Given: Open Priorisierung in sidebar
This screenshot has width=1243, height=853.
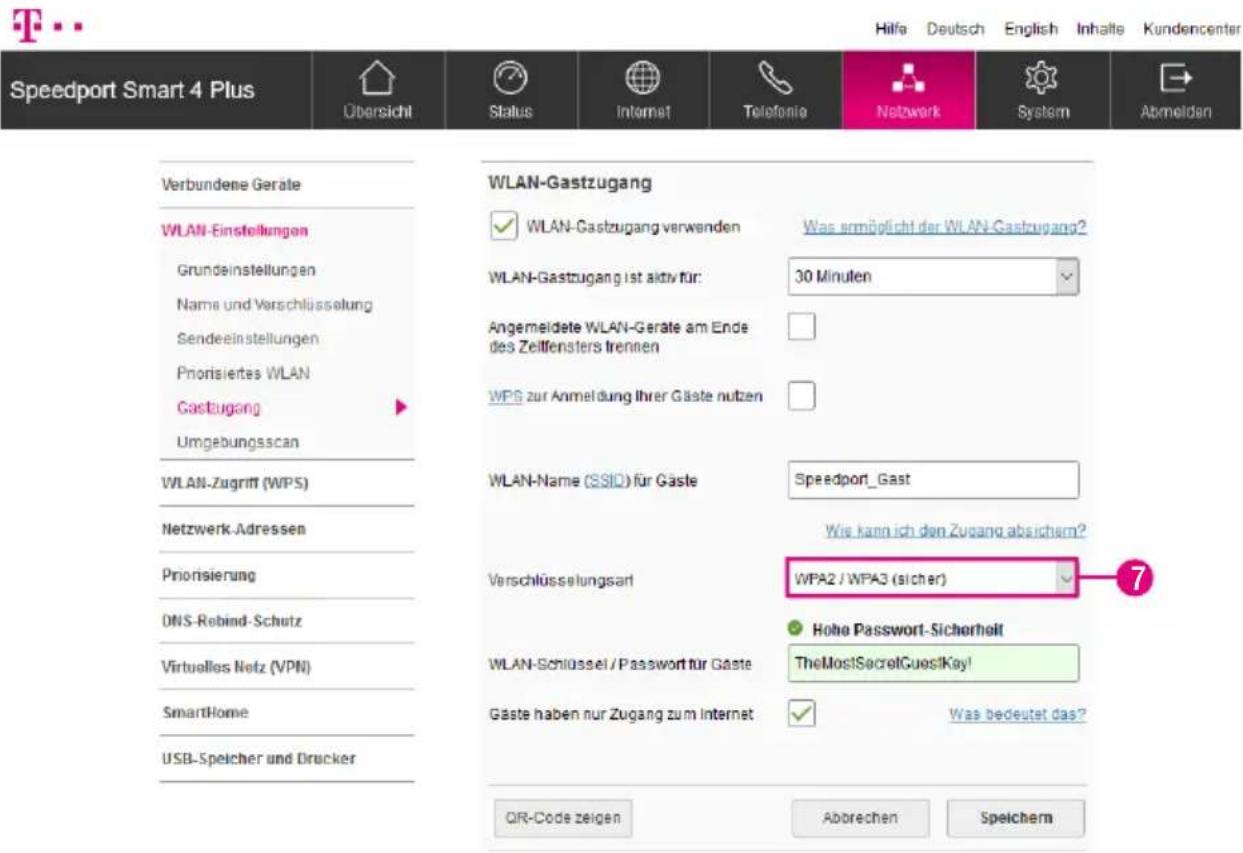Looking at the screenshot, I should (208, 575).
